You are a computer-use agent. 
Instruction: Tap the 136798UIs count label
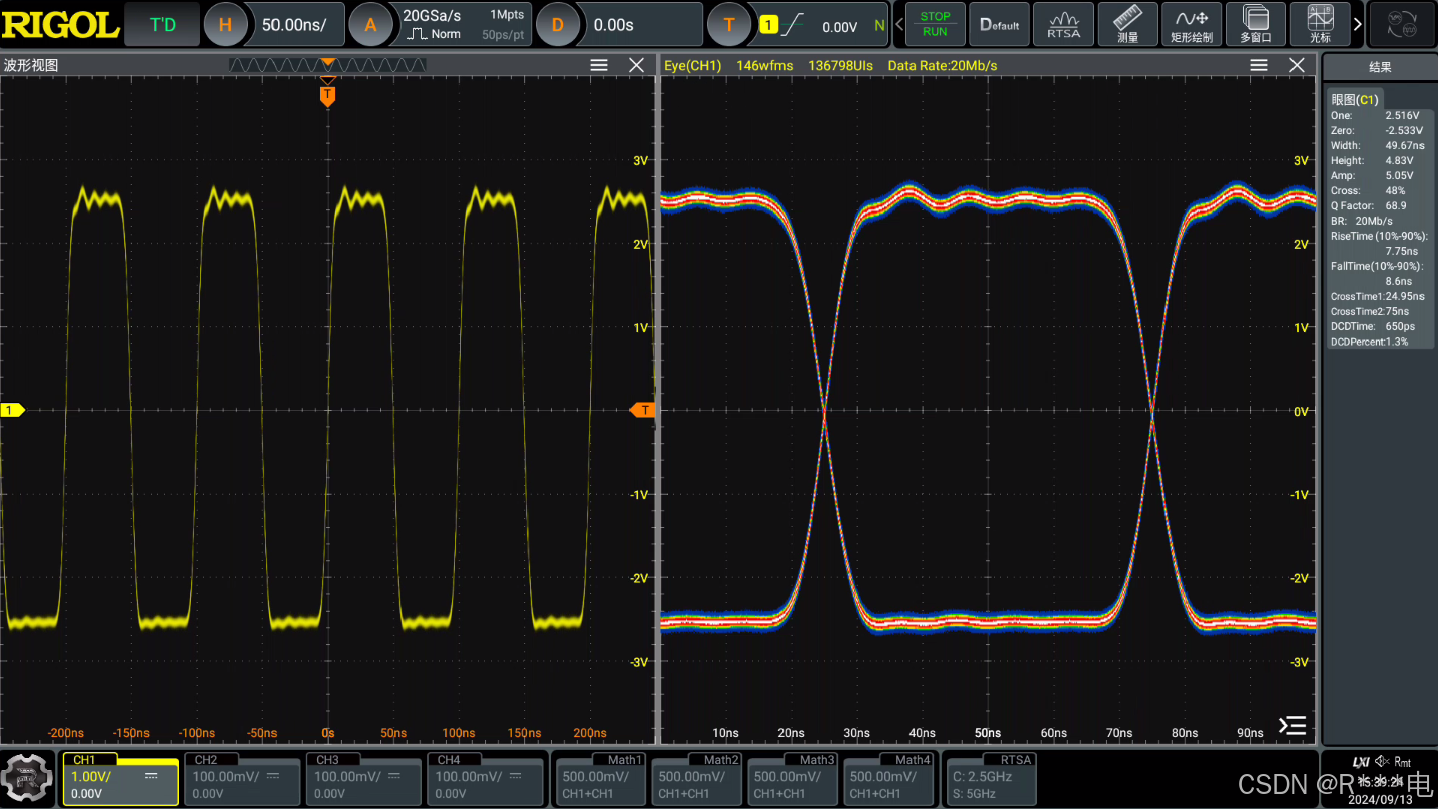pyautogui.click(x=840, y=65)
